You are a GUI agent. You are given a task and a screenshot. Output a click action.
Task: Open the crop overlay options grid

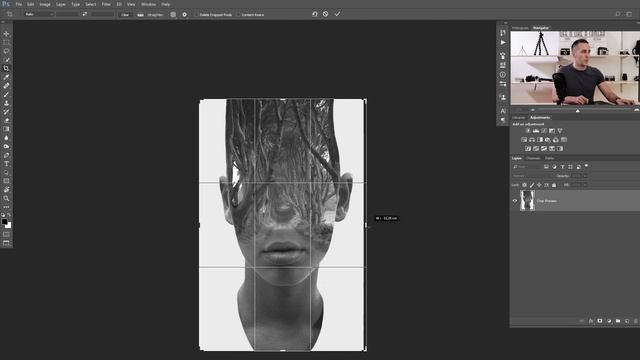173,15
